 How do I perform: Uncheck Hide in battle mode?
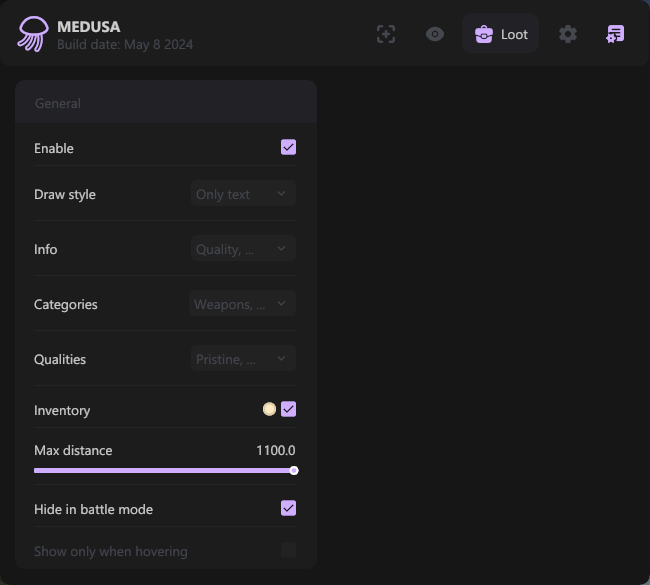[288, 508]
